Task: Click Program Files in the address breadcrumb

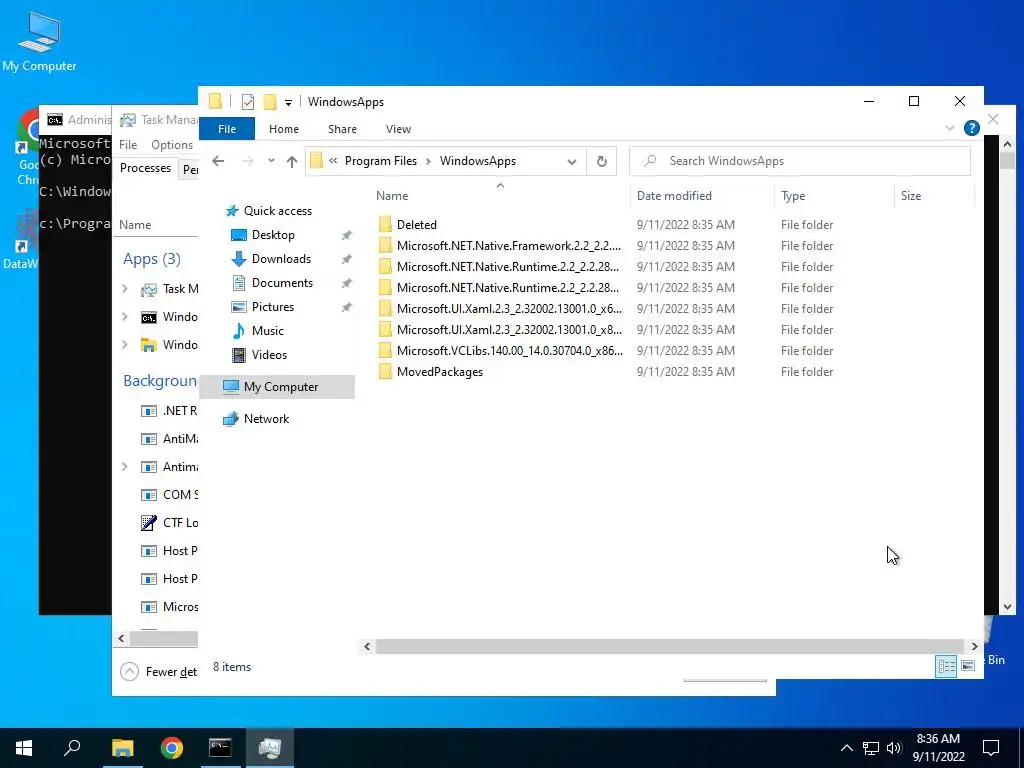Action: point(381,161)
